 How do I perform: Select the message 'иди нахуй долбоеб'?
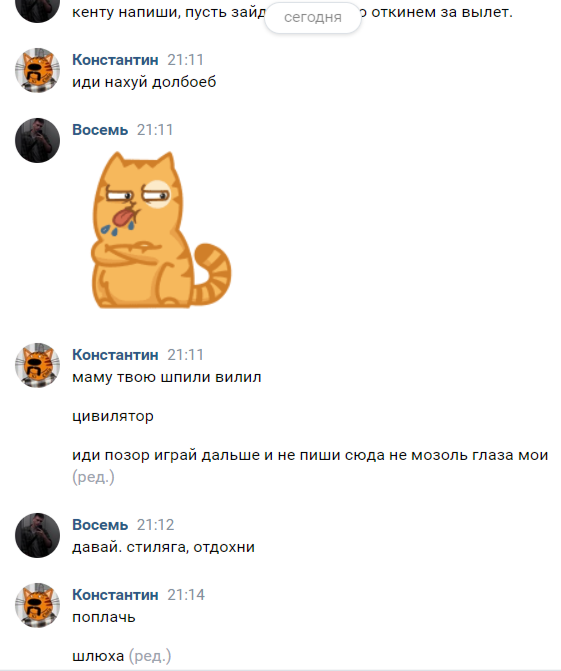coord(144,82)
